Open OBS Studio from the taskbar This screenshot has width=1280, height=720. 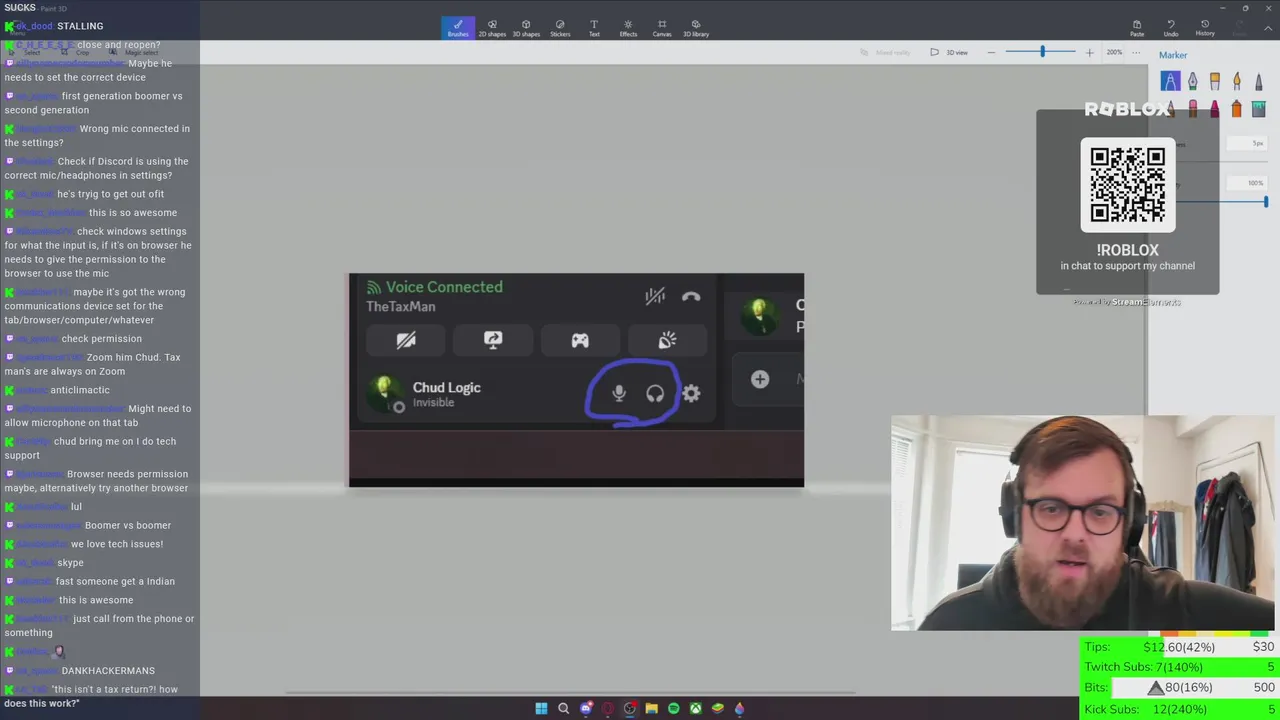pos(629,708)
